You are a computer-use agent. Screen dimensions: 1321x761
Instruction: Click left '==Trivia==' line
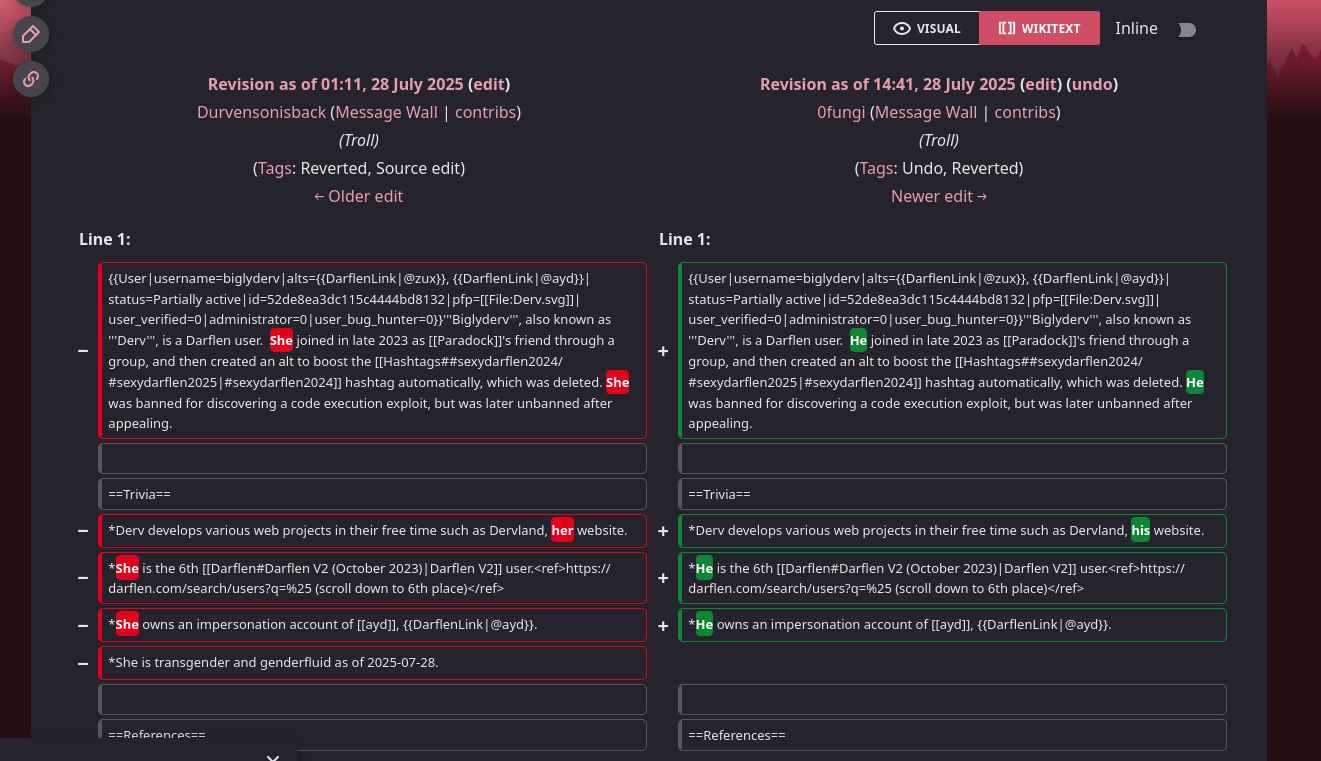point(373,494)
